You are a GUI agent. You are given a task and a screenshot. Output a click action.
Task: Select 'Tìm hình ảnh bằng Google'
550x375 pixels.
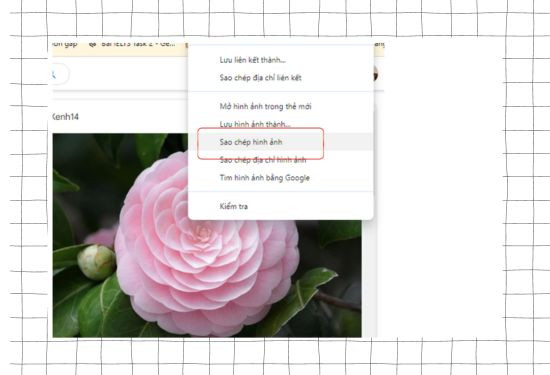pos(281,178)
